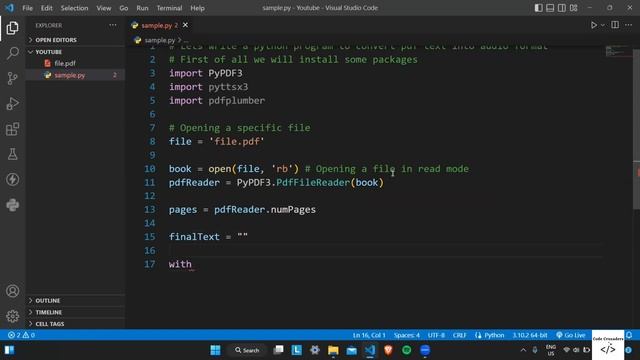Open errors and warnings status indicator
This screenshot has width=640, height=360.
coord(21,335)
